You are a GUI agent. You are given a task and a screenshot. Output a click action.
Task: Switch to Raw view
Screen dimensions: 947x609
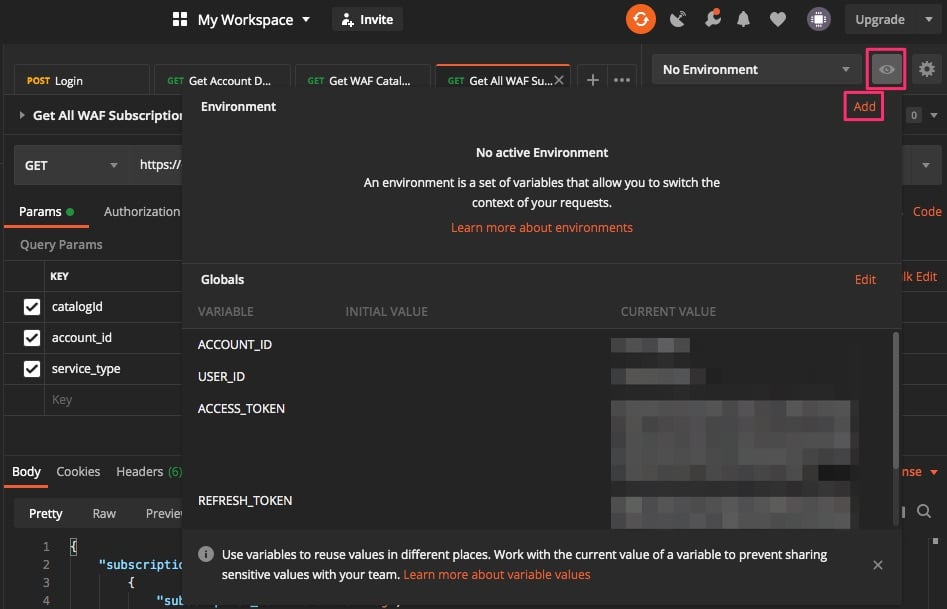(x=104, y=514)
